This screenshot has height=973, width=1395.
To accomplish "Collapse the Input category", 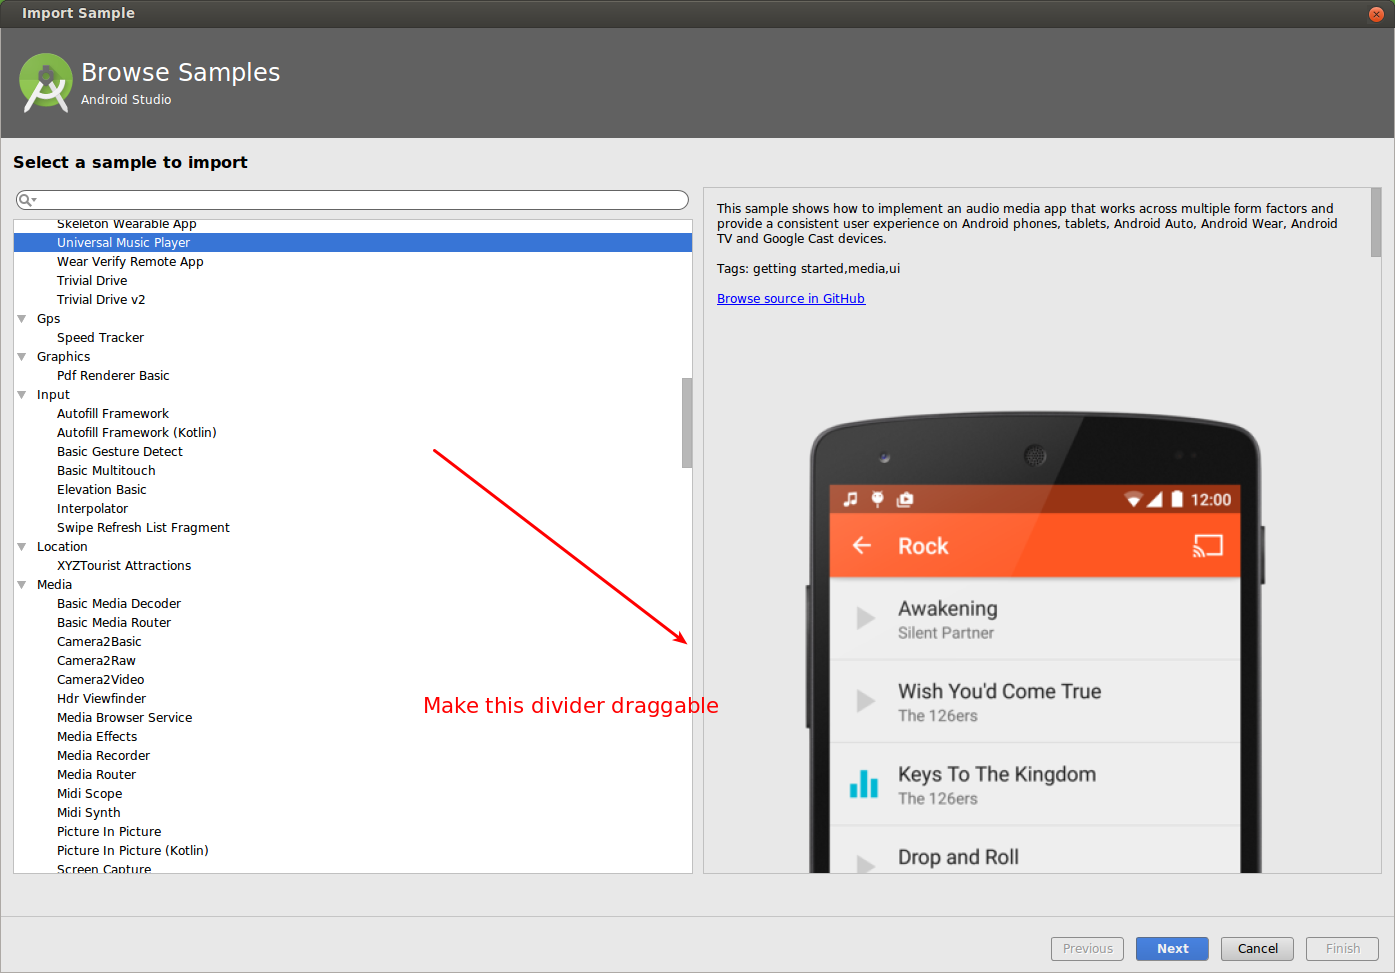I will coord(22,395).
